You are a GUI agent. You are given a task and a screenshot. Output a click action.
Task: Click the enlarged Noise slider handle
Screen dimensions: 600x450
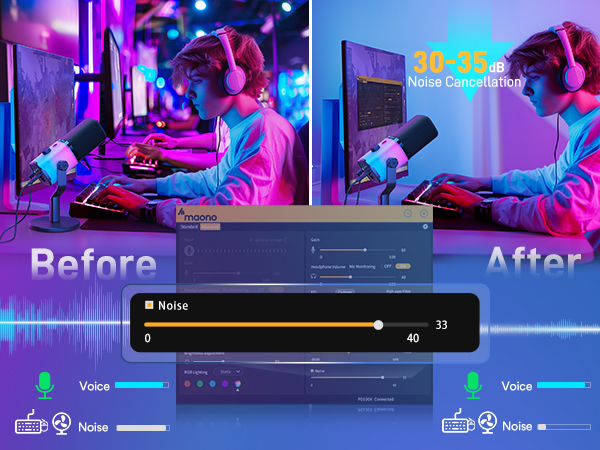click(378, 325)
